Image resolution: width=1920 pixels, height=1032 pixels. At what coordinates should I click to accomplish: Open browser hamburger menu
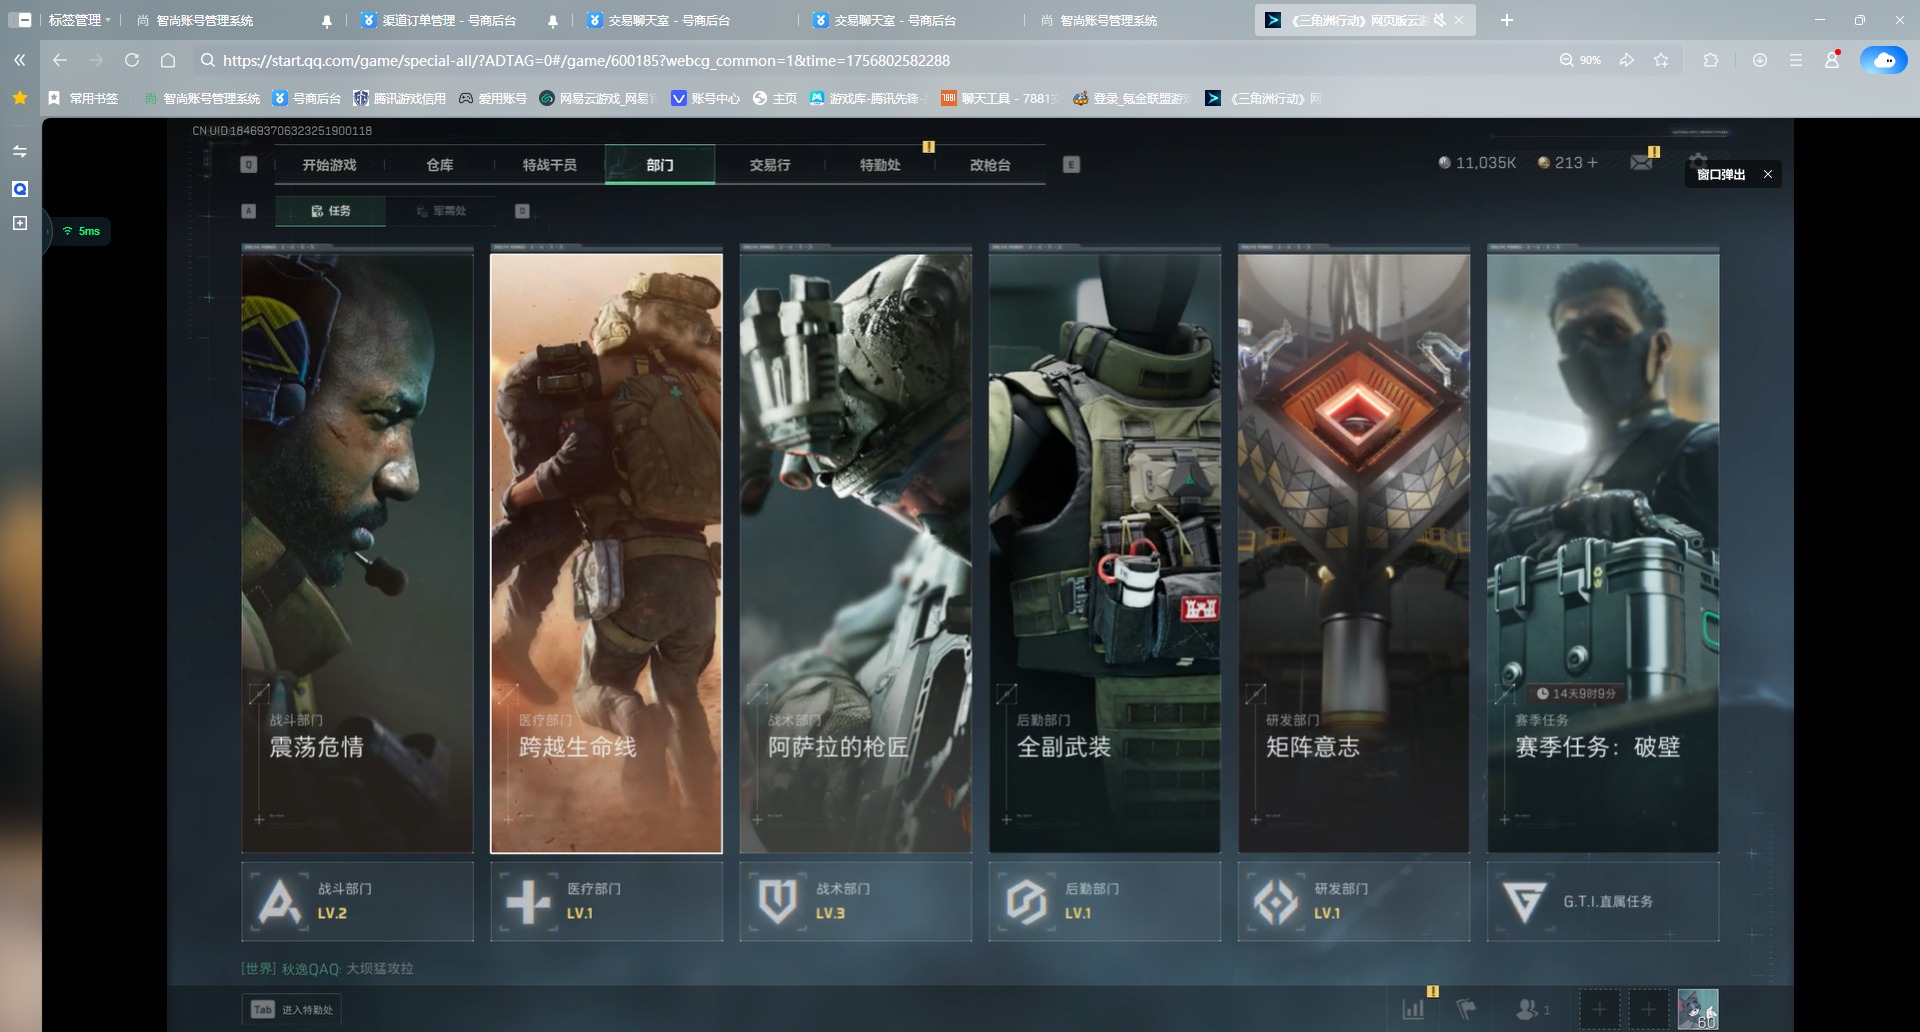click(x=1796, y=60)
